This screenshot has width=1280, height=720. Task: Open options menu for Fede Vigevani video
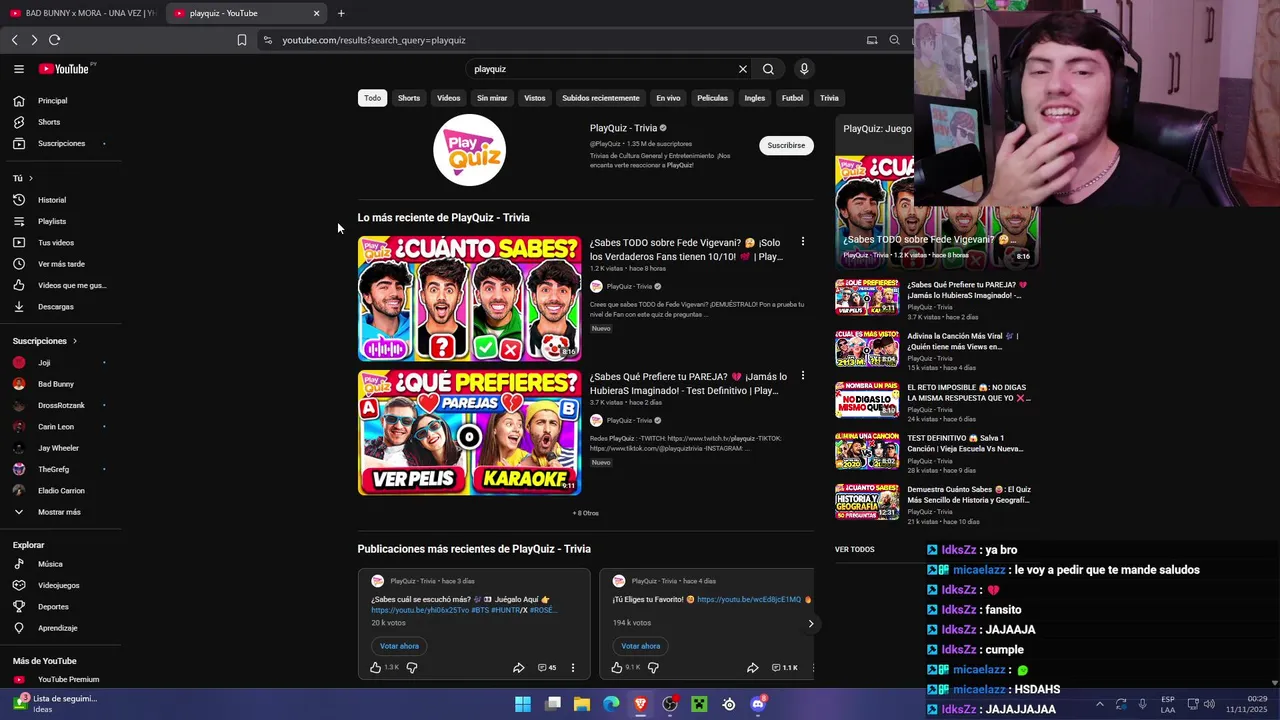point(802,242)
